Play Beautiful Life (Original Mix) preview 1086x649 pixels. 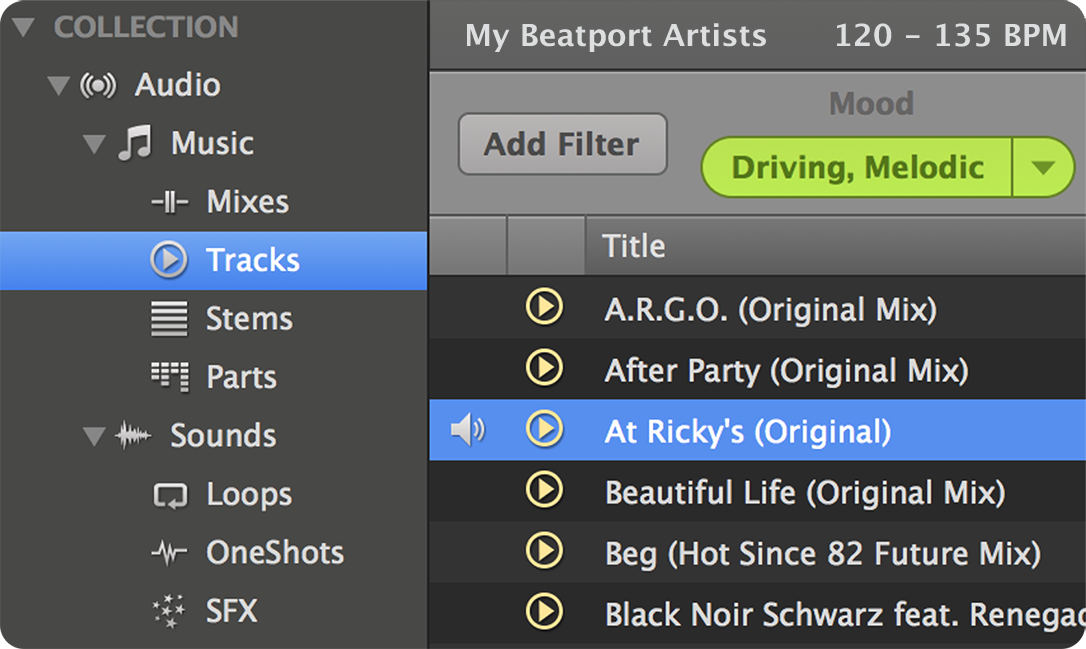544,490
